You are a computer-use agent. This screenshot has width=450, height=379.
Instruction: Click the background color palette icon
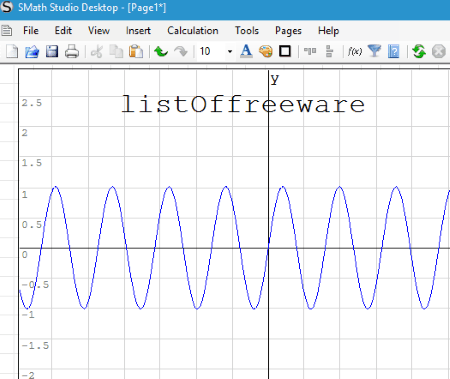coord(266,52)
